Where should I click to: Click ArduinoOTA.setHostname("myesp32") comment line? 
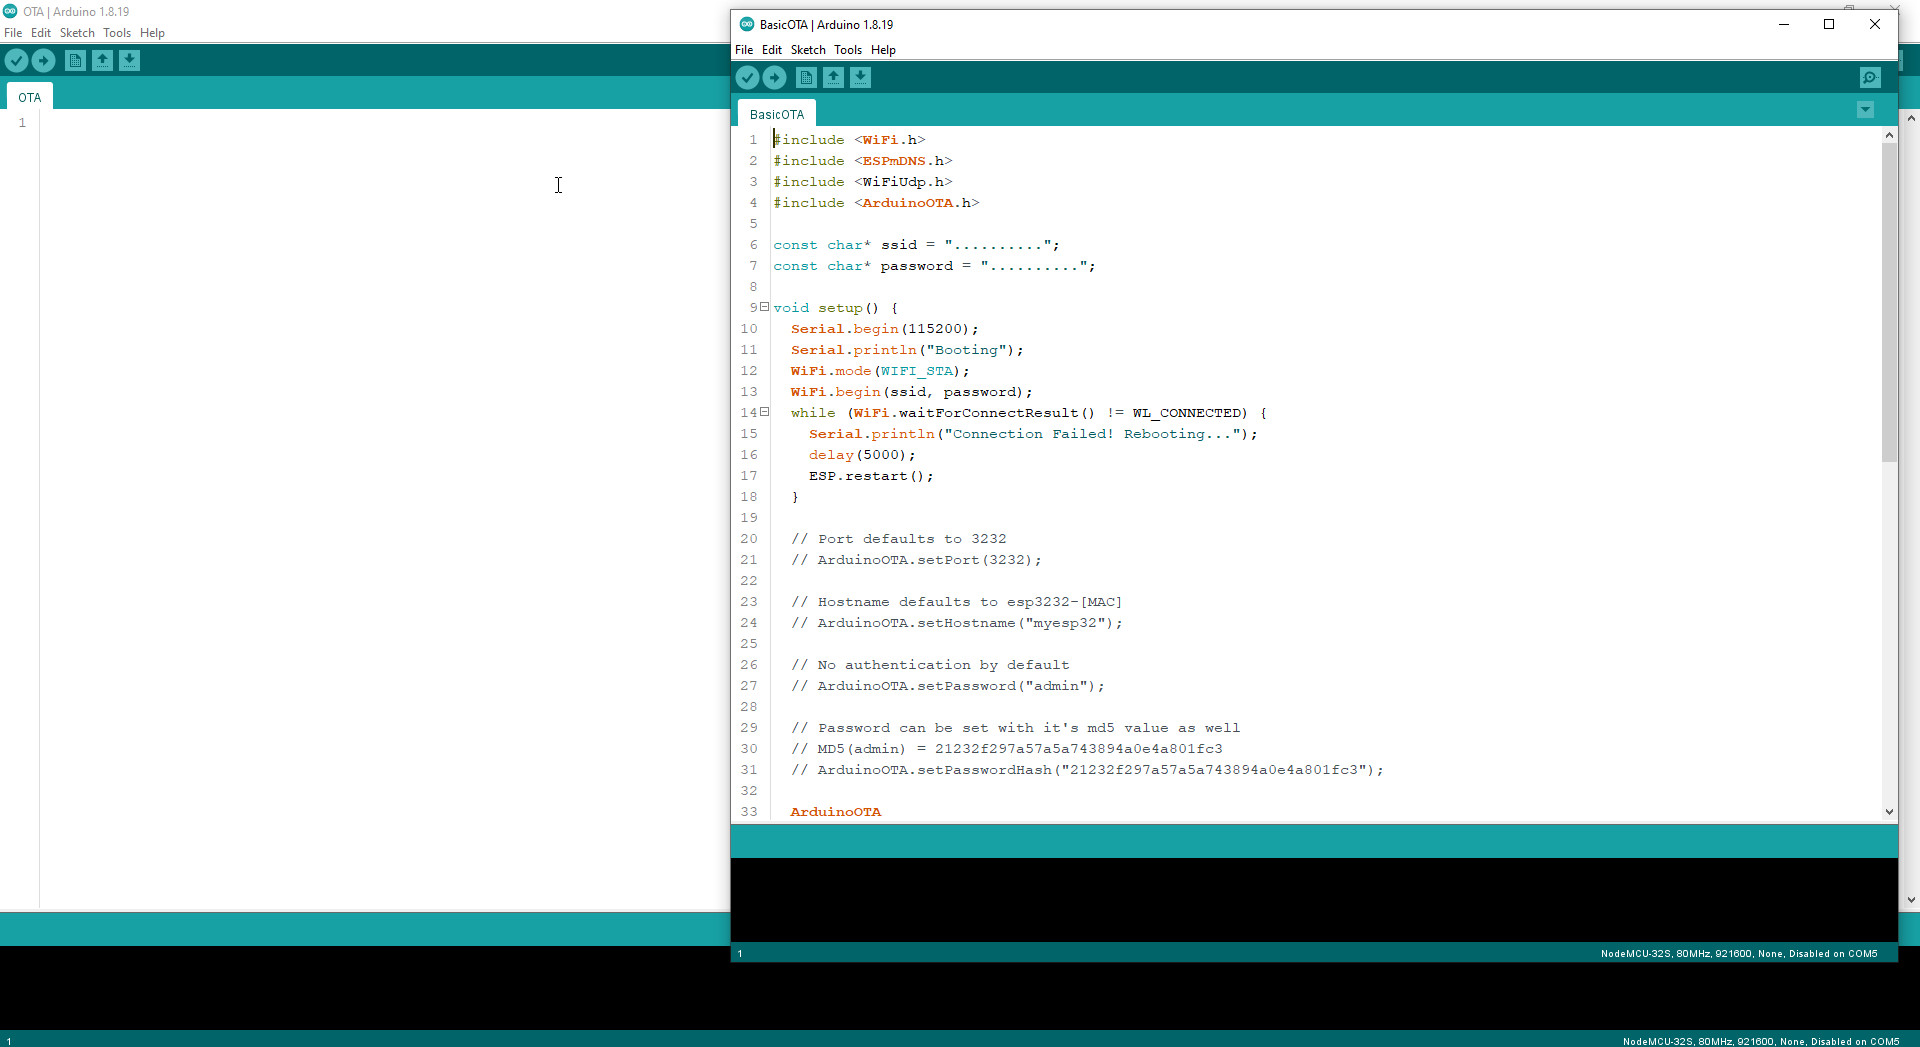coord(957,623)
